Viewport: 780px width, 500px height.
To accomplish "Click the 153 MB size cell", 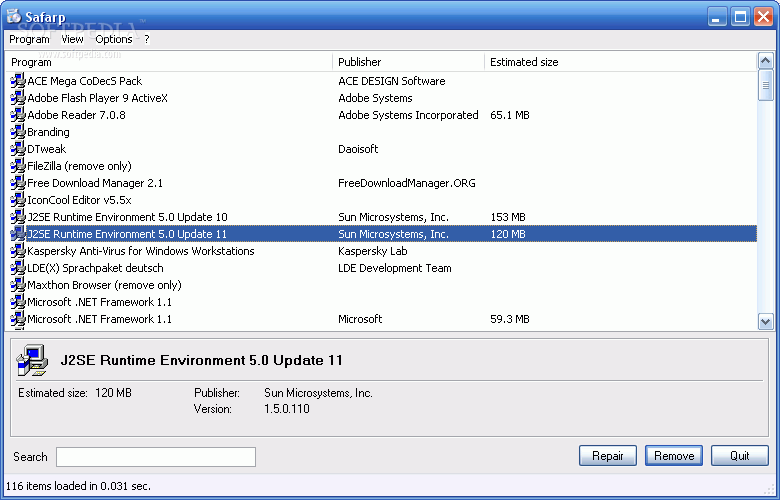I will click(x=508, y=217).
